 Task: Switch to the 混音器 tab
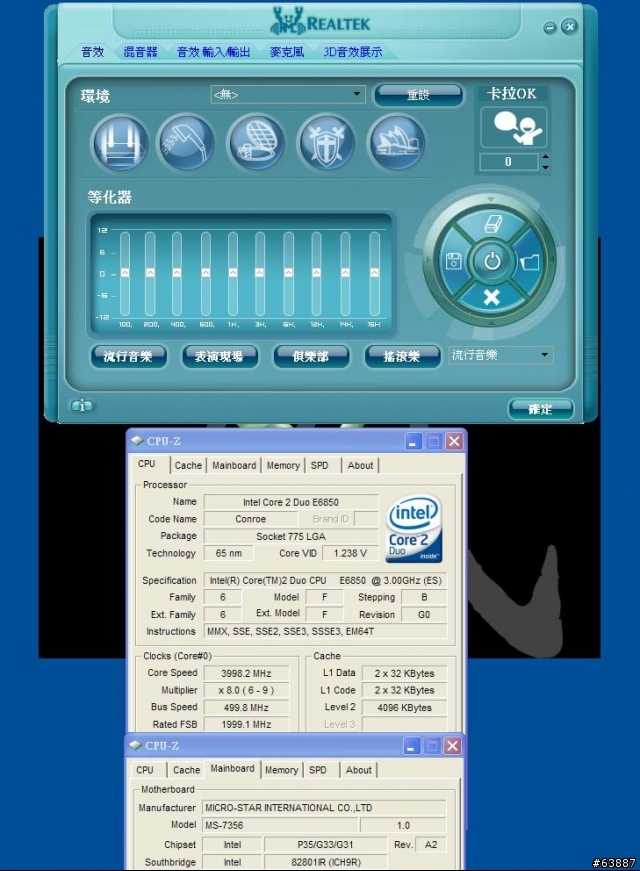point(141,52)
